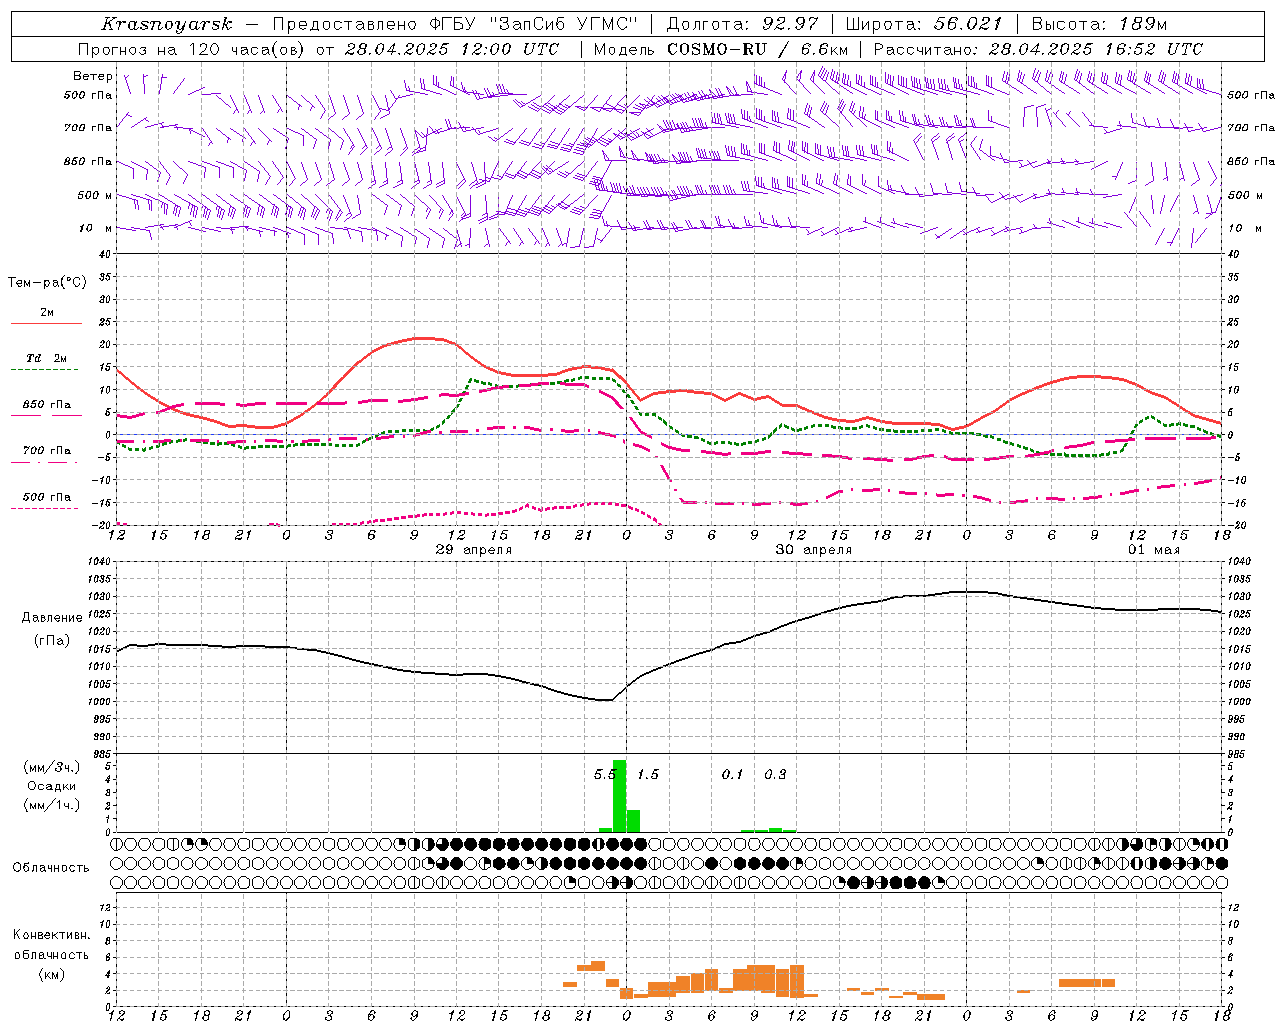Click the tallest green precipitation bar
1280x1024 pixels.
[619, 796]
